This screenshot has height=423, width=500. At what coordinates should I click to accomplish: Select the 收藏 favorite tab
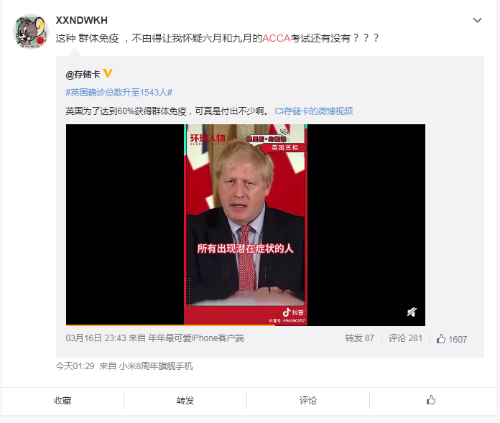click(63, 400)
